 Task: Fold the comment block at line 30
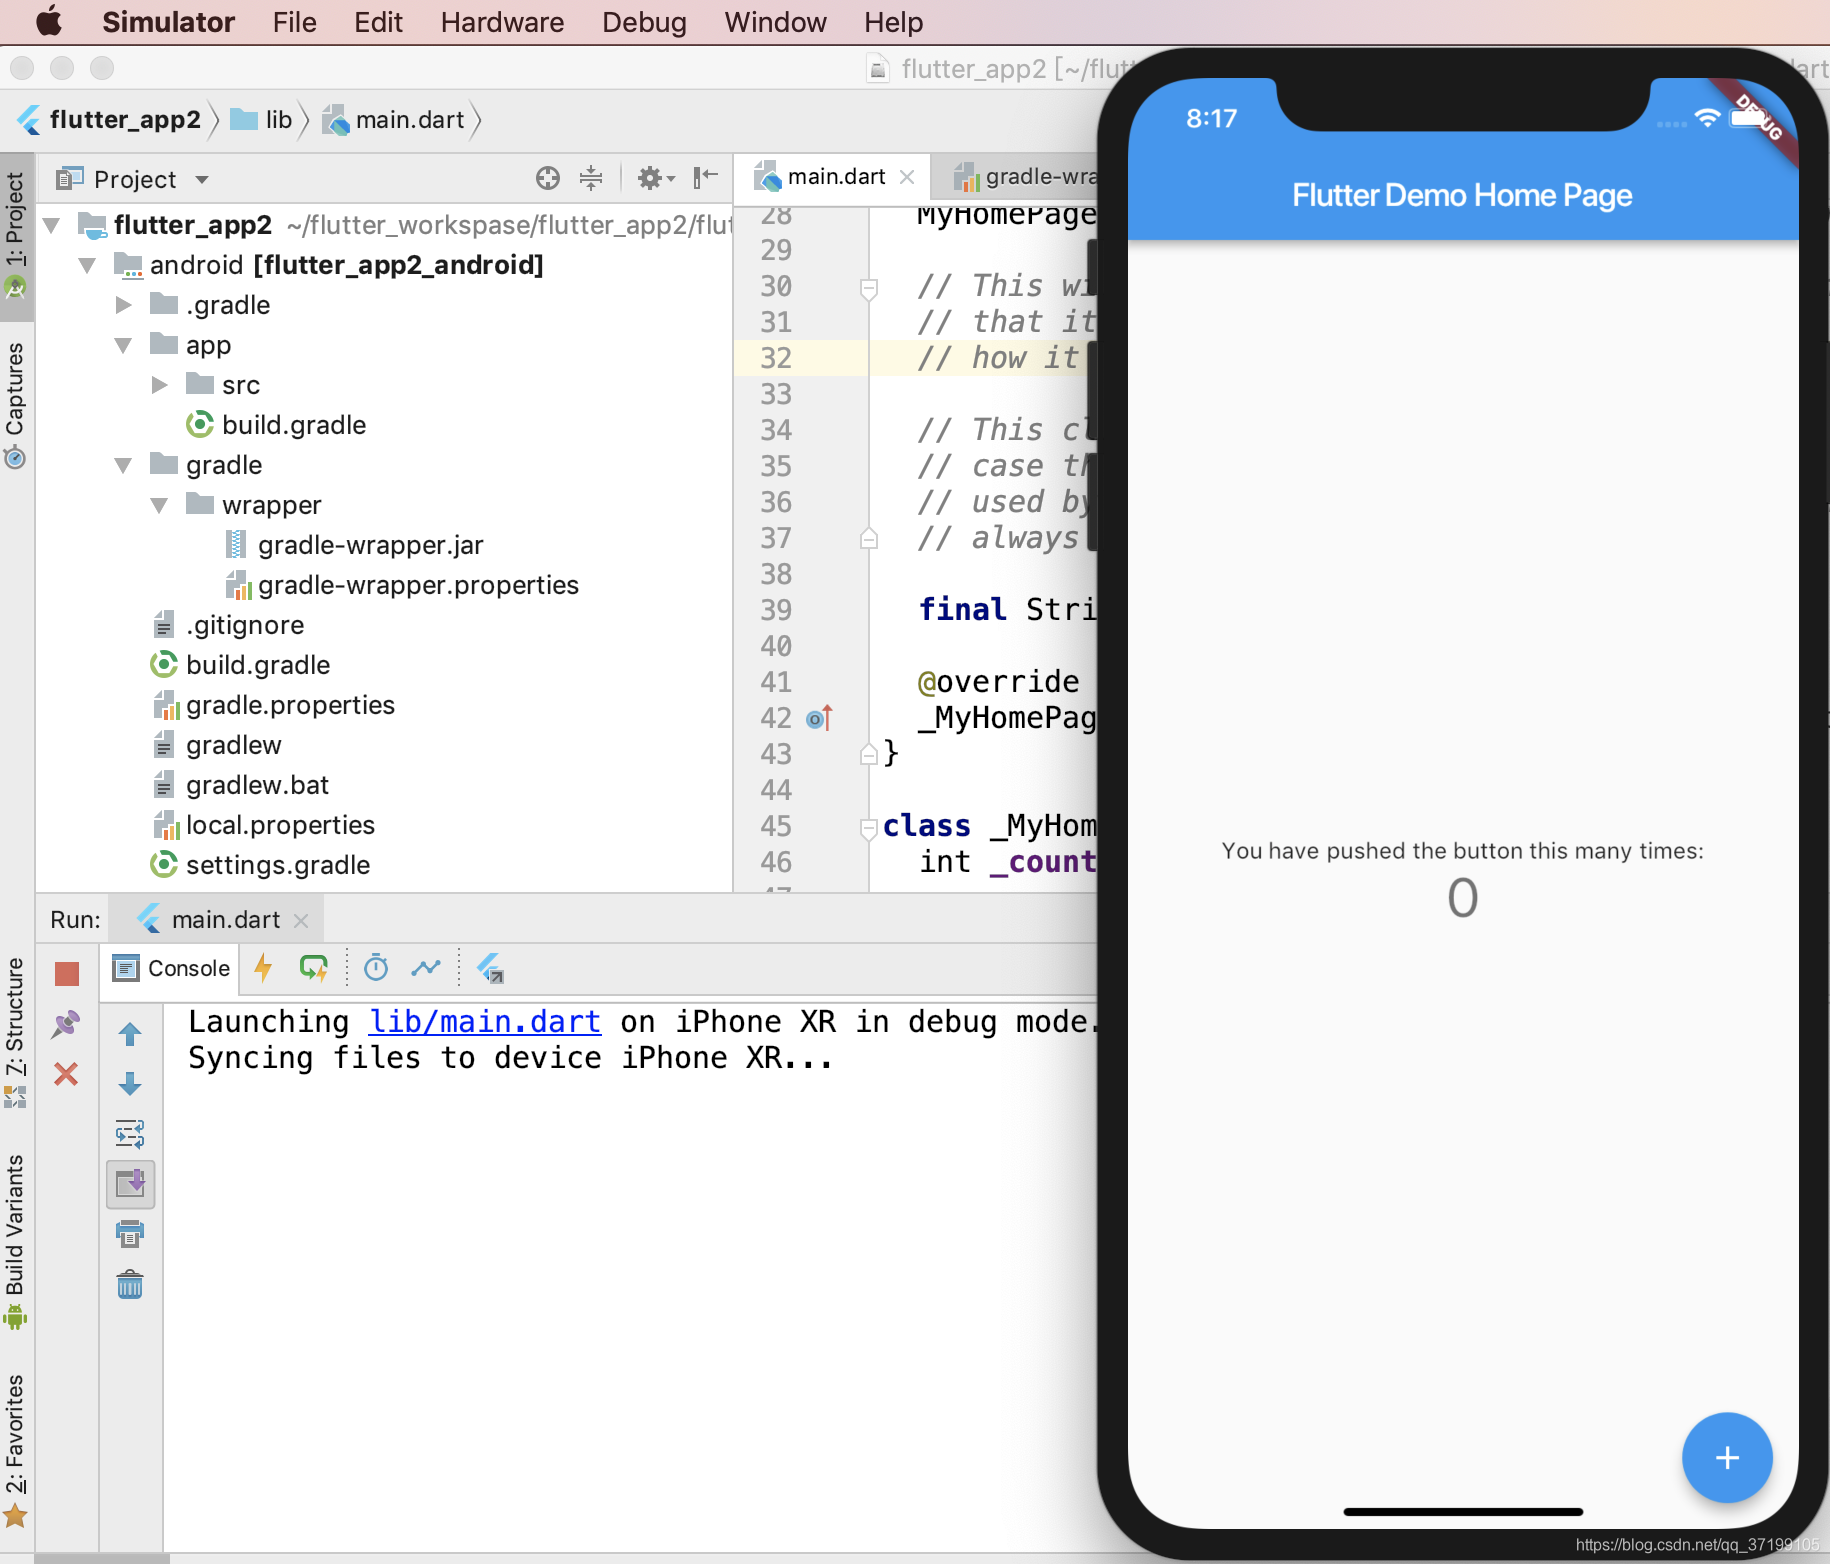click(869, 288)
